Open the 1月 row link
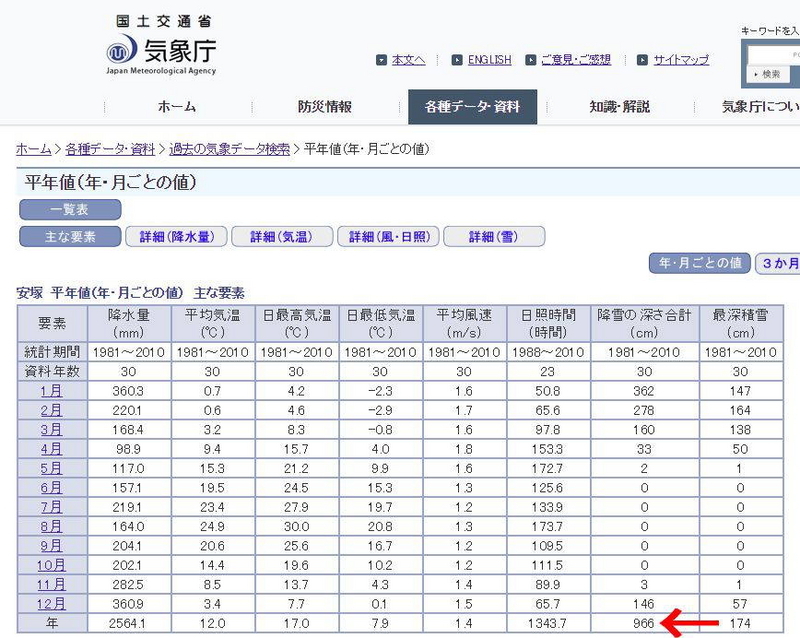The height and width of the screenshot is (638, 800). (x=52, y=391)
